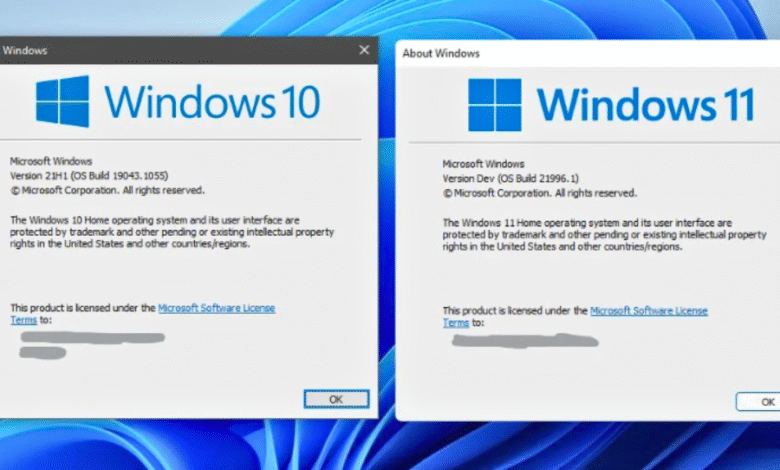Screen dimensions: 780x470
Task: Click the Windows 10 four-pane logo
Action: coord(62,101)
